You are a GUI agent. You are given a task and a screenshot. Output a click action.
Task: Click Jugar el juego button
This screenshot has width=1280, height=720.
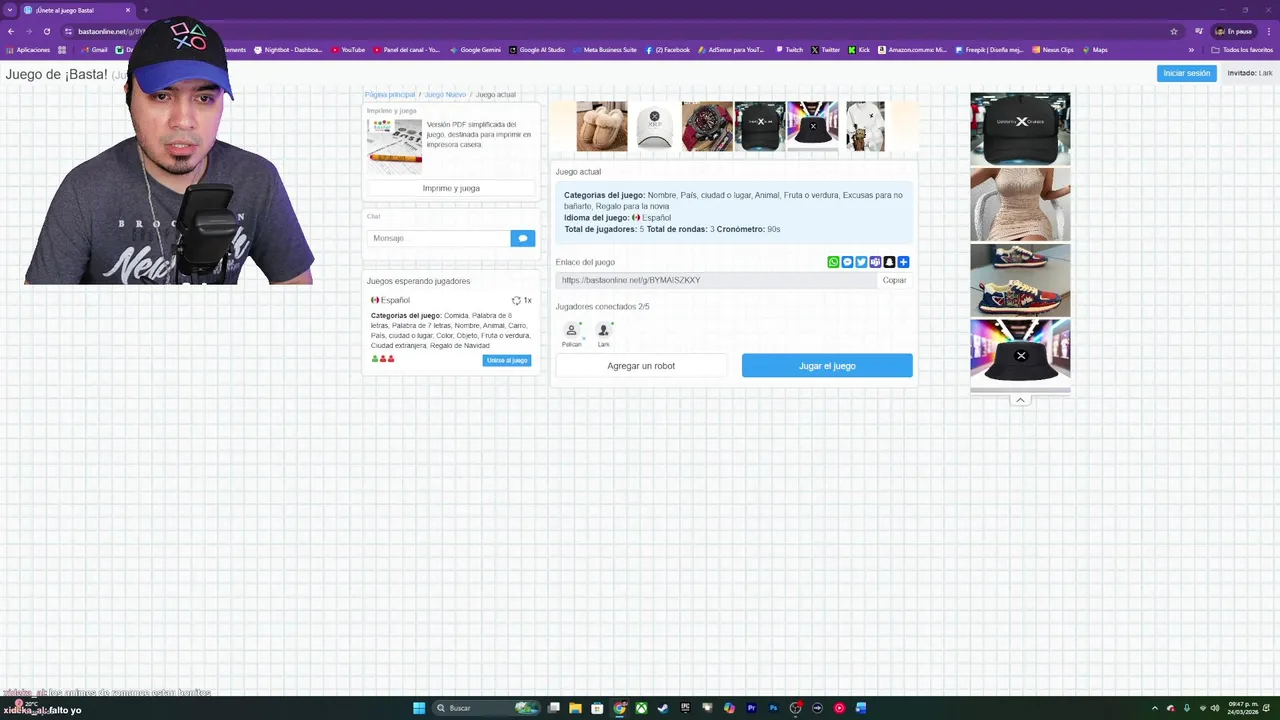(827, 366)
